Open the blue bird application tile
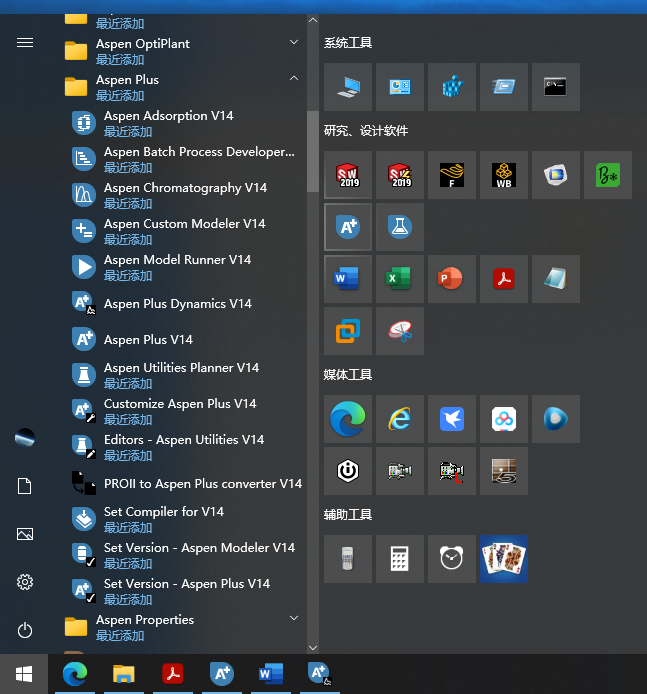The height and width of the screenshot is (694, 647). tap(452, 419)
